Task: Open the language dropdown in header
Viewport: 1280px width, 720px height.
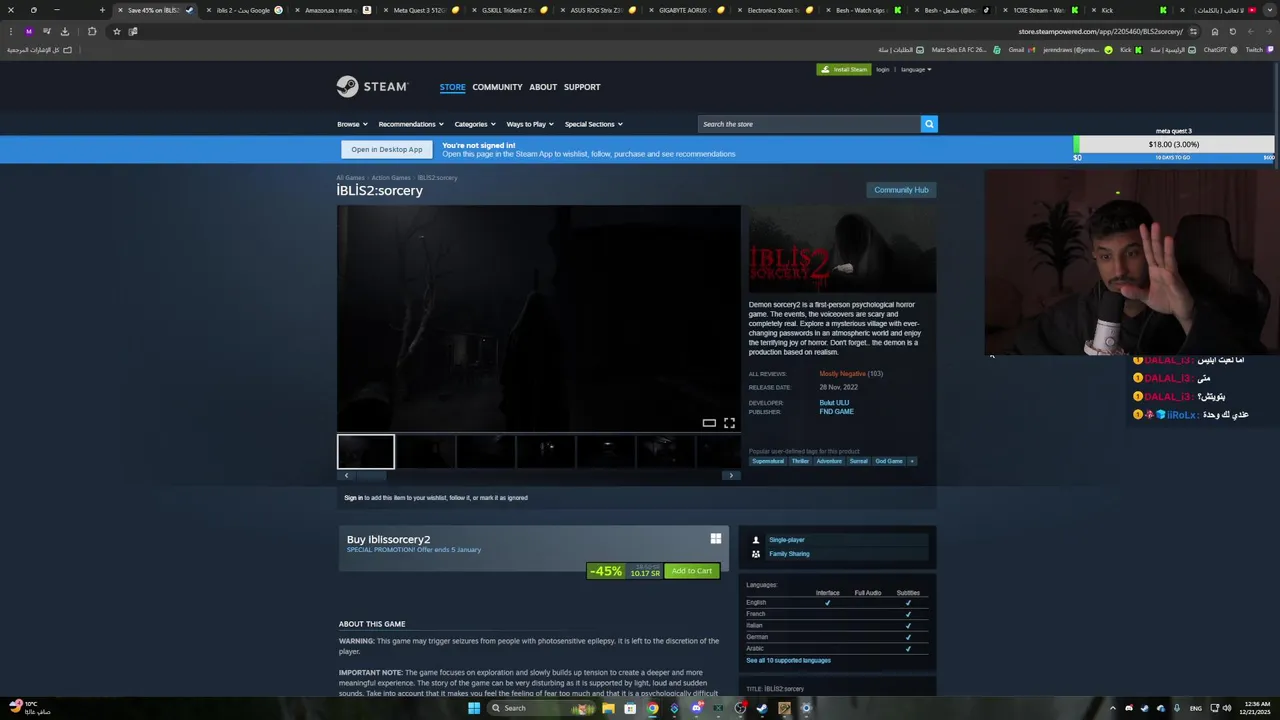Action: coord(916,70)
